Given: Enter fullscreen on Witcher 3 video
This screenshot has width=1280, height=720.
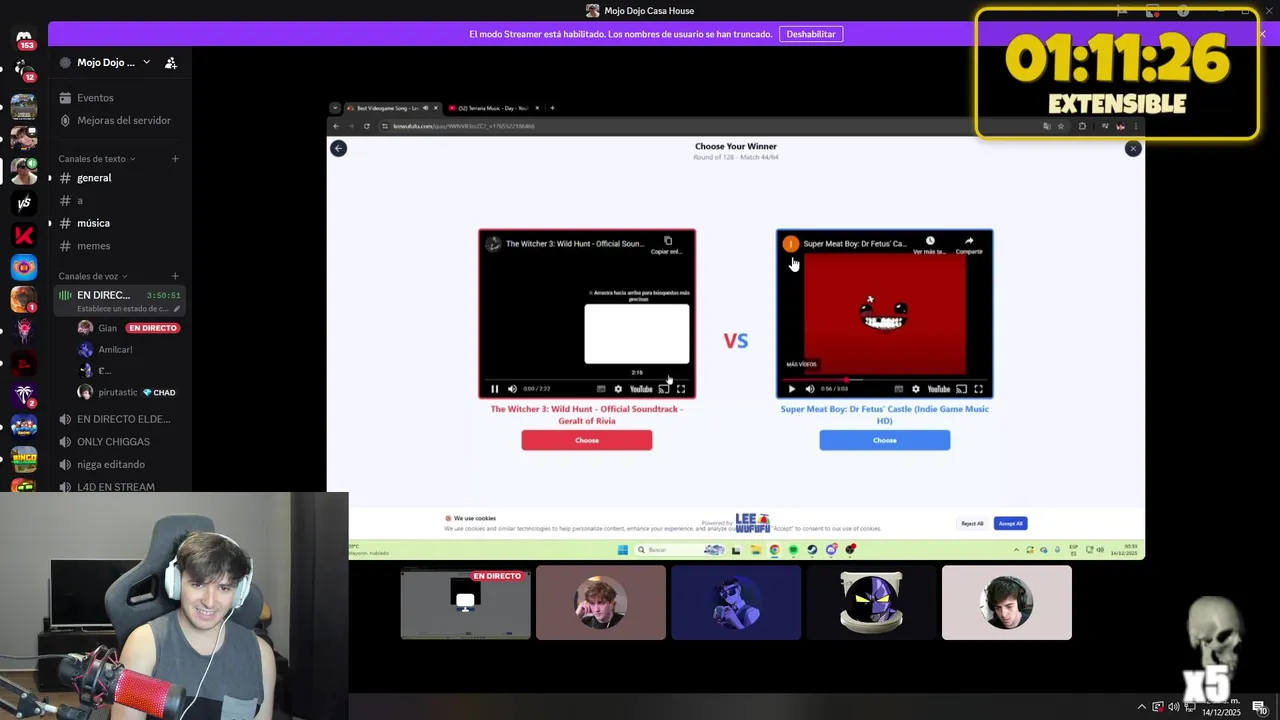Looking at the screenshot, I should pos(681,389).
